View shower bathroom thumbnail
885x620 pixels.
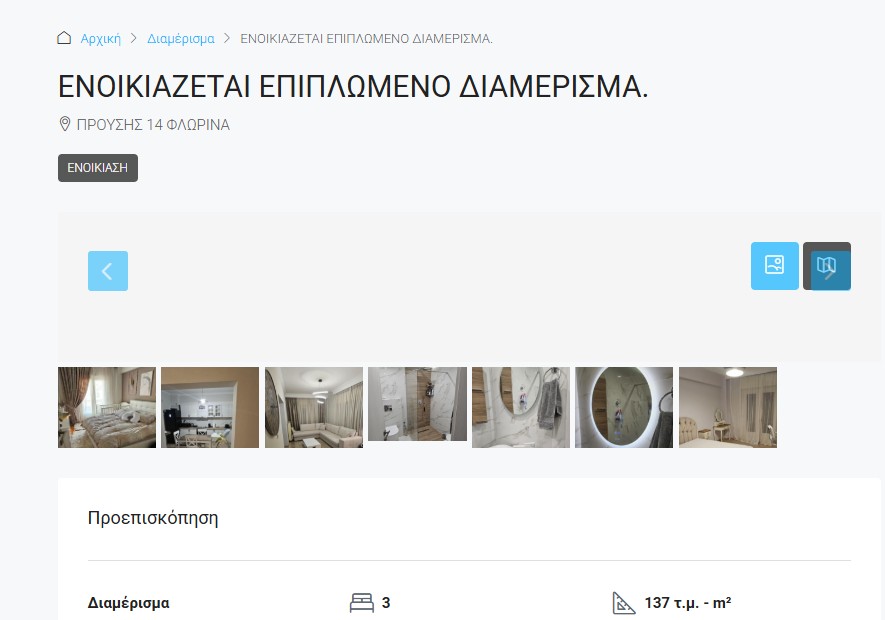tap(417, 404)
